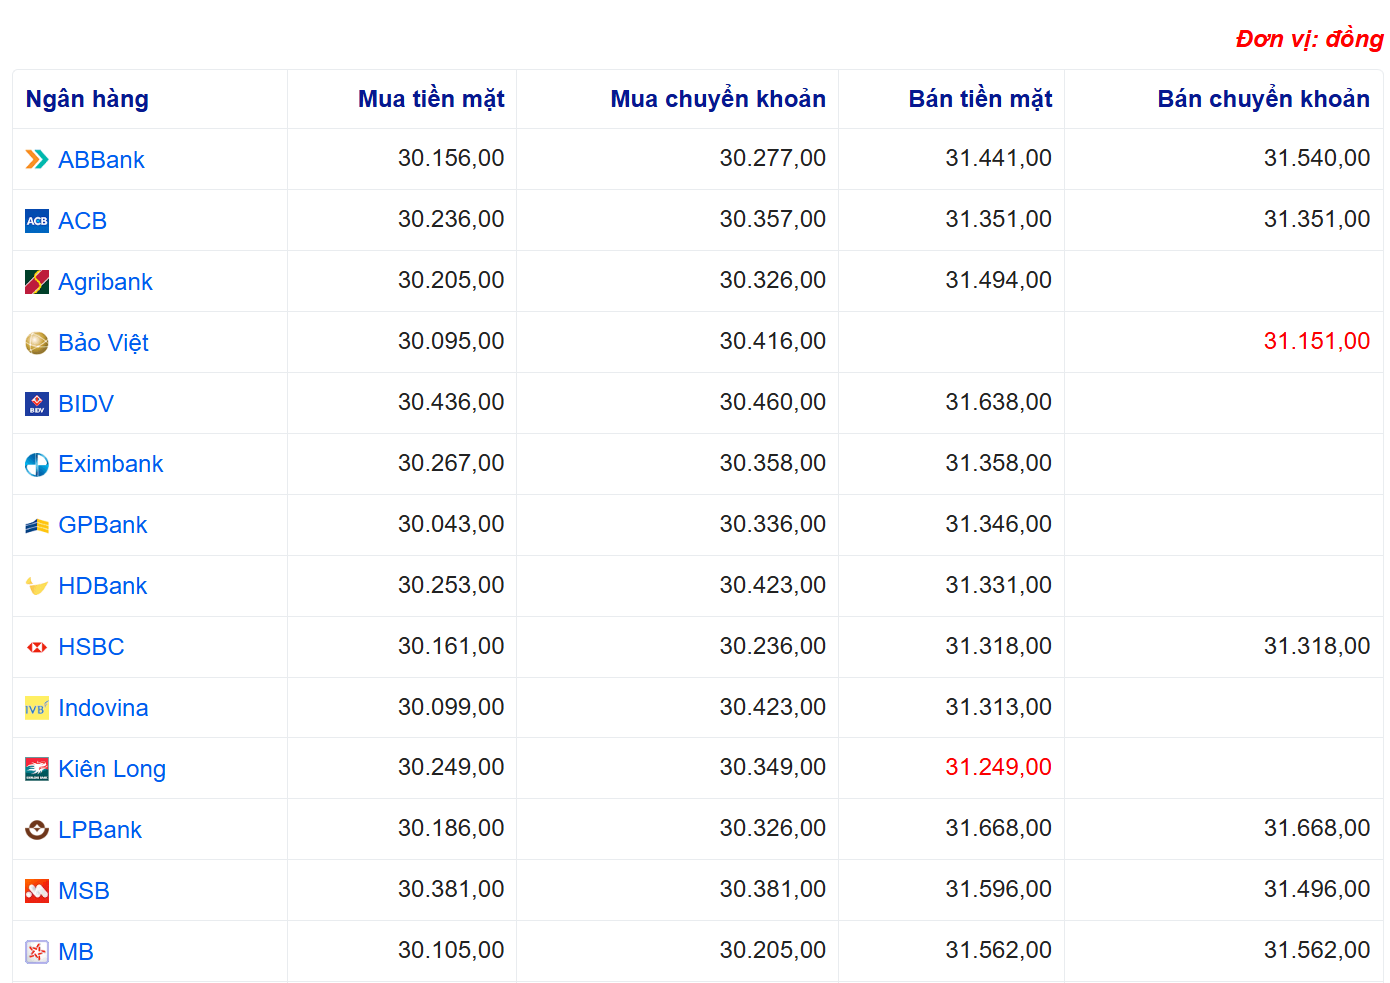Click the Agribank logo icon

click(x=36, y=282)
